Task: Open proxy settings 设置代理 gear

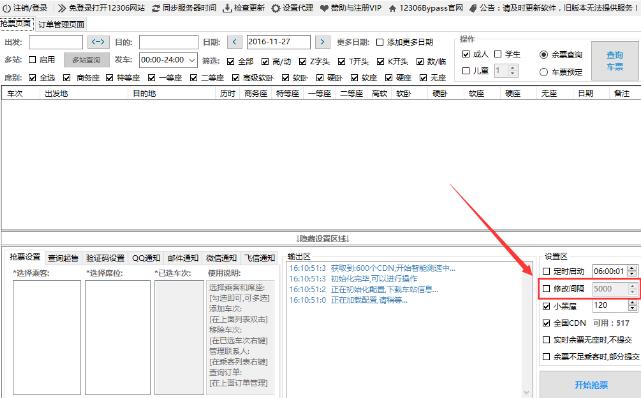Action: click(276, 8)
